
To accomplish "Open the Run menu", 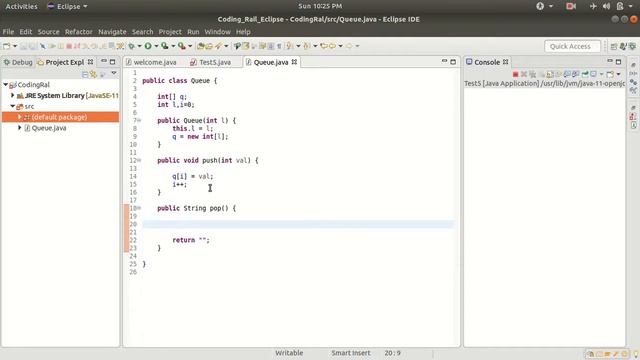I will pyautogui.click(x=193, y=31).
